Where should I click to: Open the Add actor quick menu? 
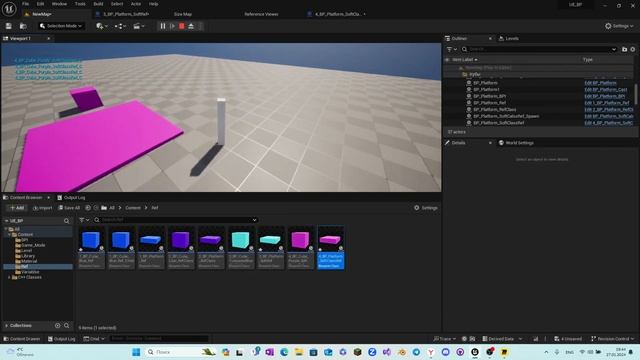tap(102, 26)
